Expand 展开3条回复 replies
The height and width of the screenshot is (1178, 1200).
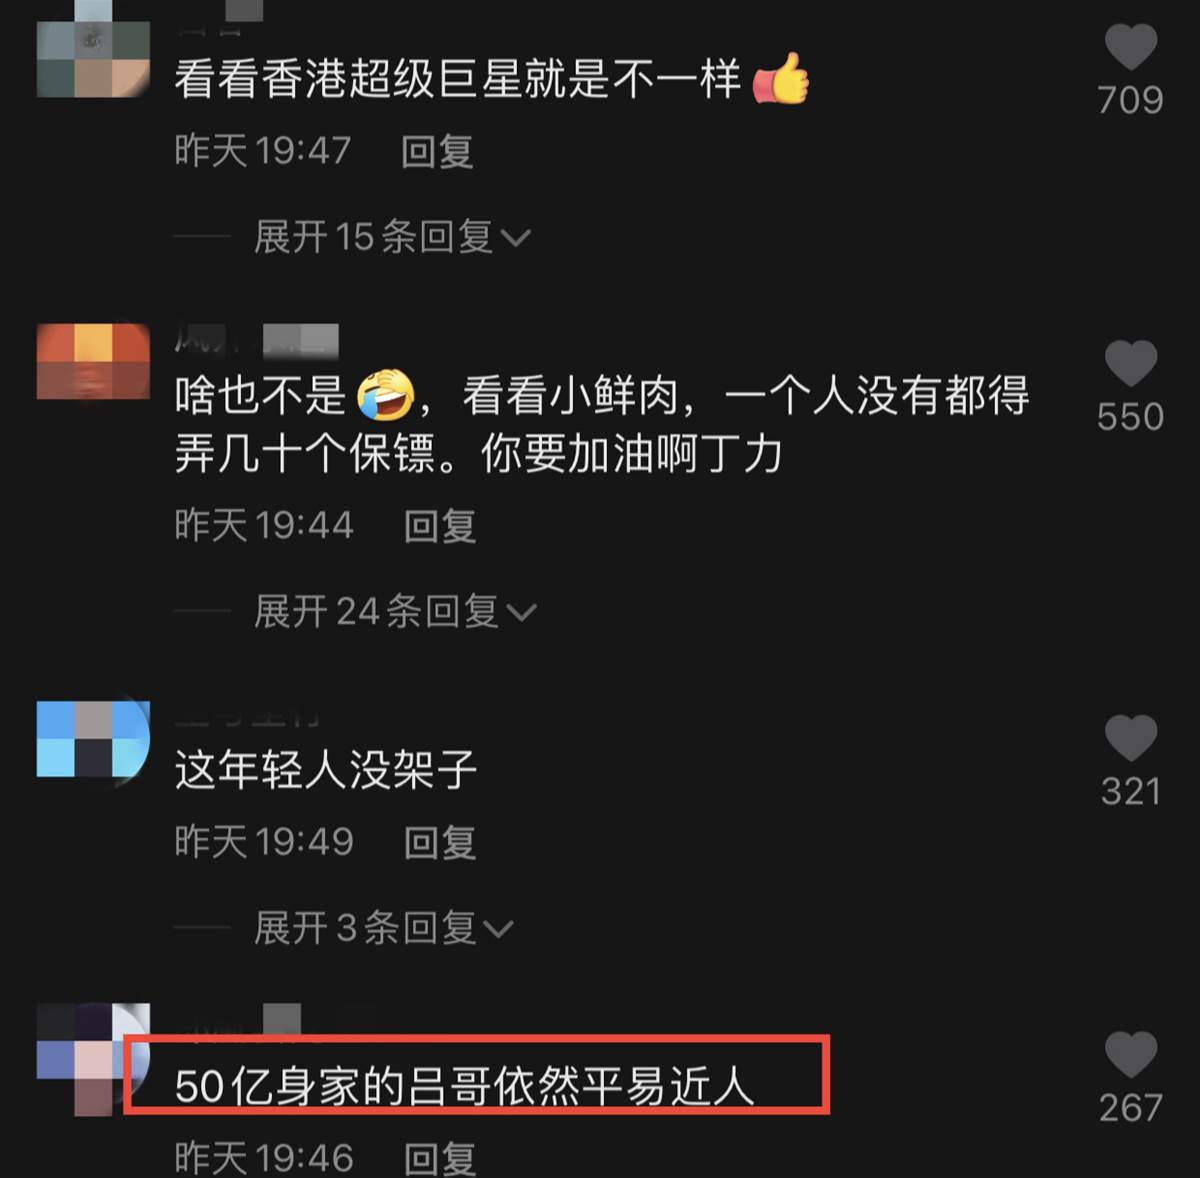(x=383, y=928)
